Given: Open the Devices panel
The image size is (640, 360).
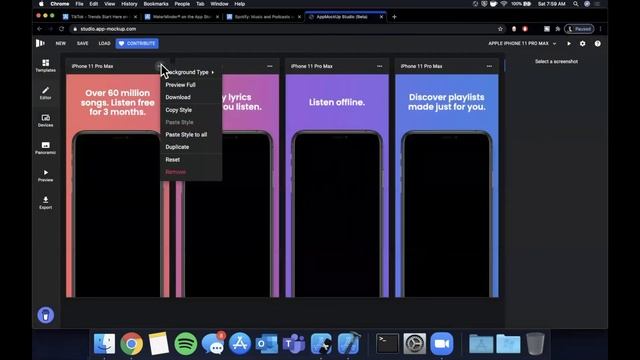Looking at the screenshot, I should [x=45, y=120].
